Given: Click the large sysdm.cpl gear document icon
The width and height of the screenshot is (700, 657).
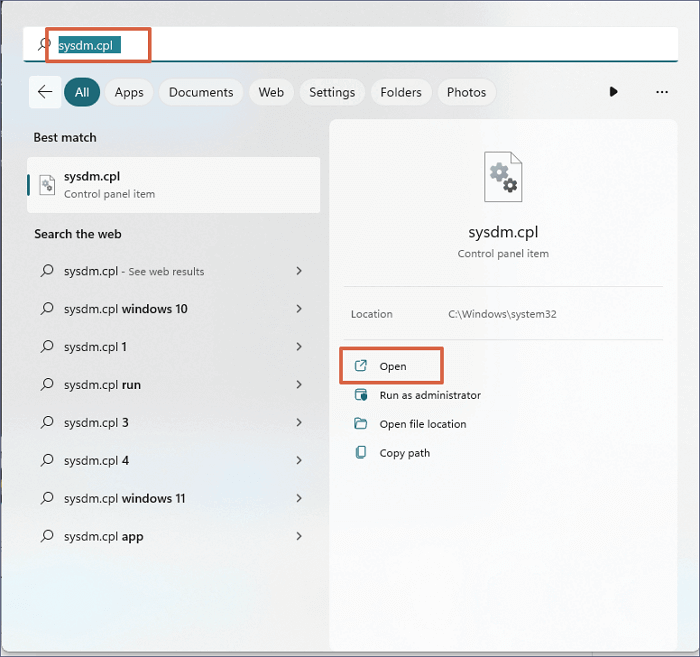Looking at the screenshot, I should click(x=503, y=177).
